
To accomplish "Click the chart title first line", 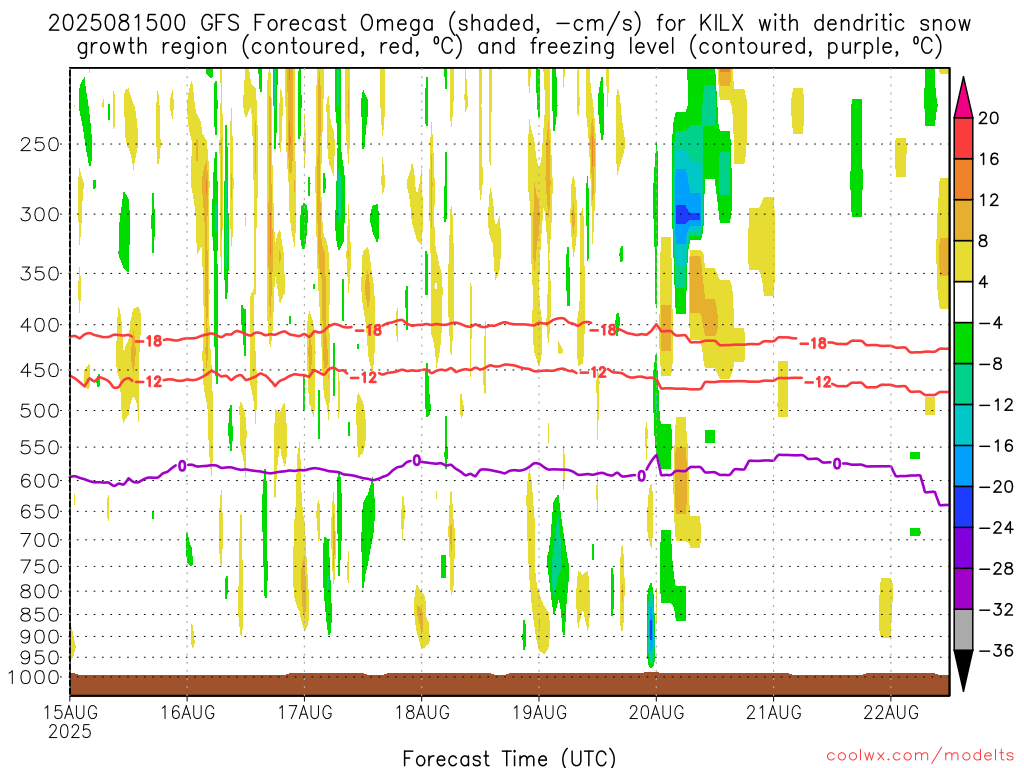I will point(509,24).
